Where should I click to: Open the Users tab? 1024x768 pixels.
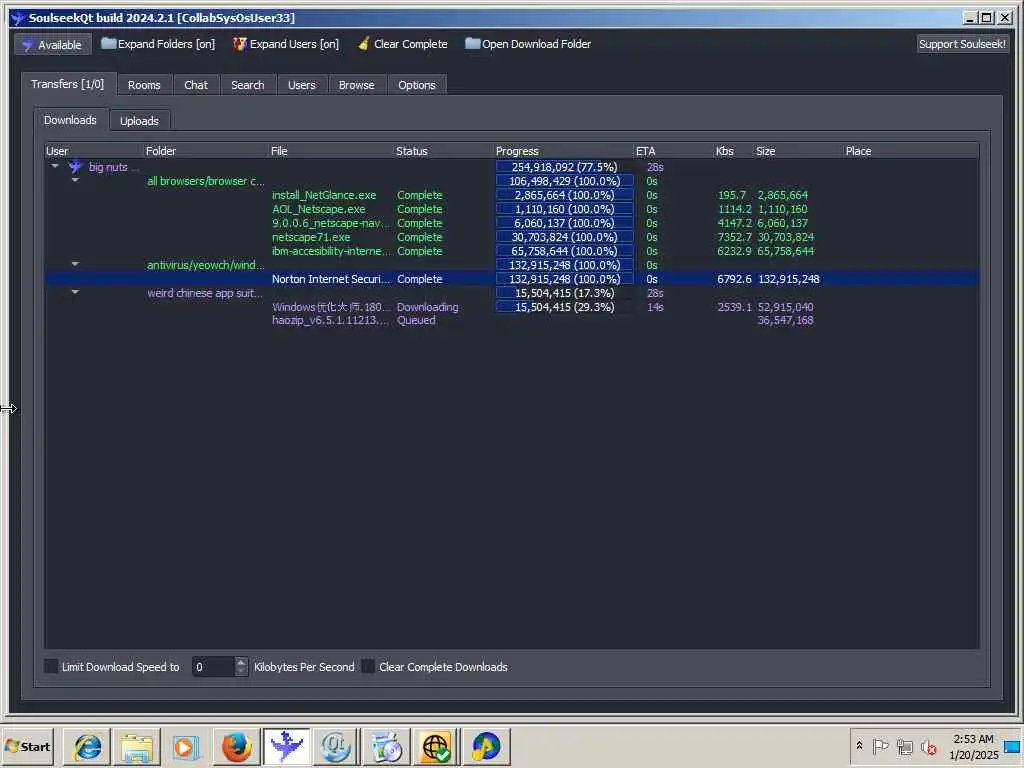click(302, 85)
